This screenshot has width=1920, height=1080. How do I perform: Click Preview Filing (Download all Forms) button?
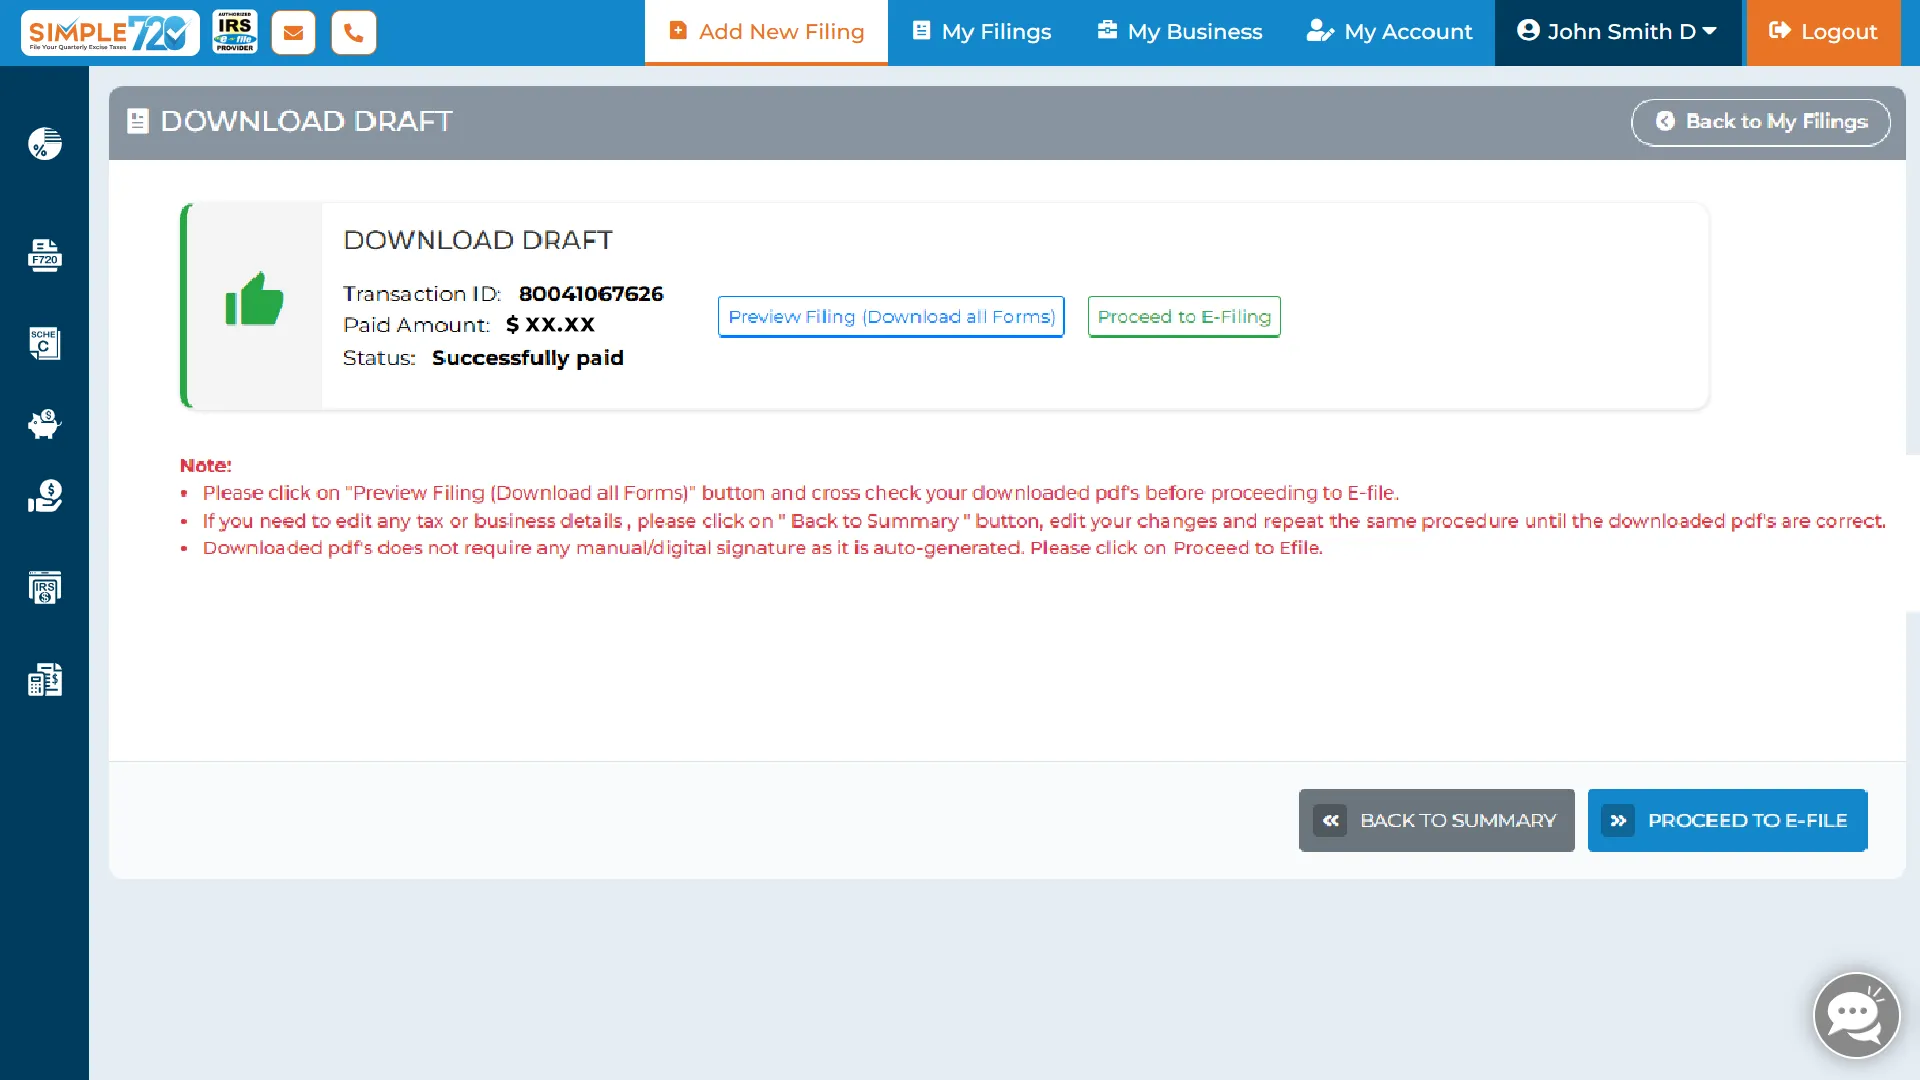(891, 317)
